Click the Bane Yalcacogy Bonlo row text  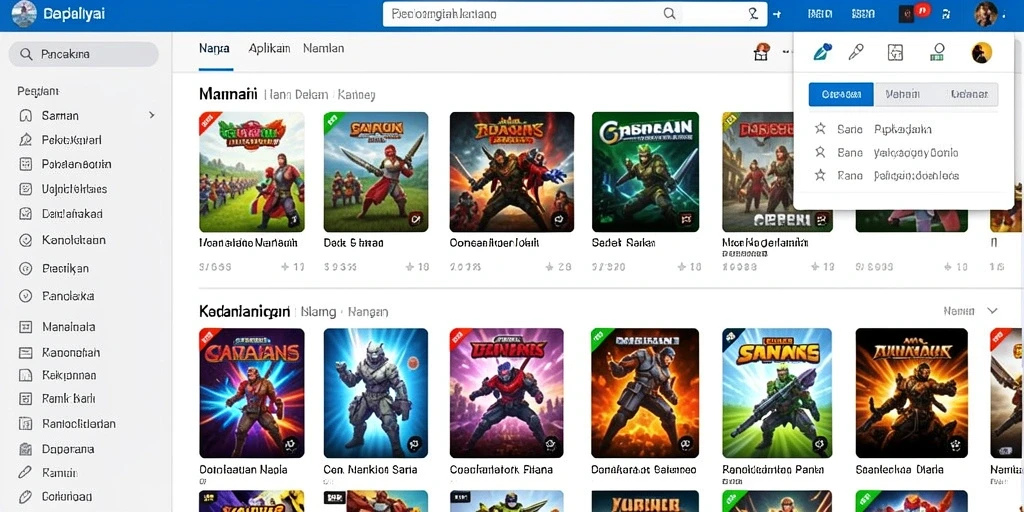click(897, 153)
